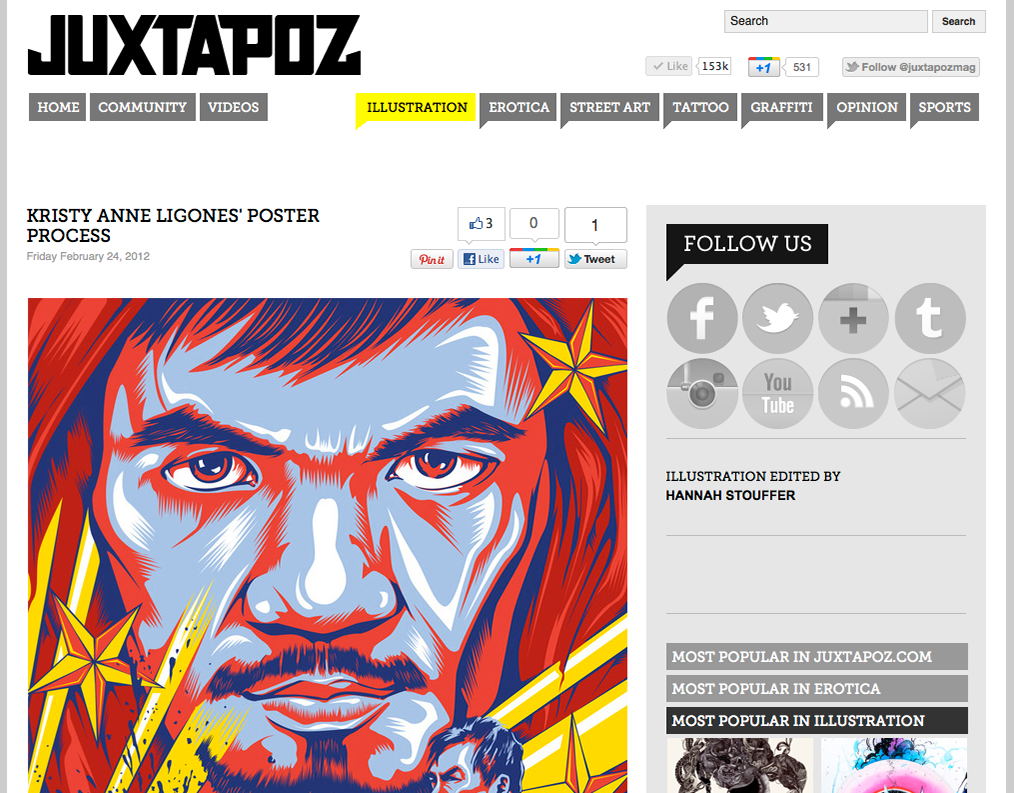Open the Juxtapoz logo homepage link
The image size is (1014, 793).
(194, 45)
